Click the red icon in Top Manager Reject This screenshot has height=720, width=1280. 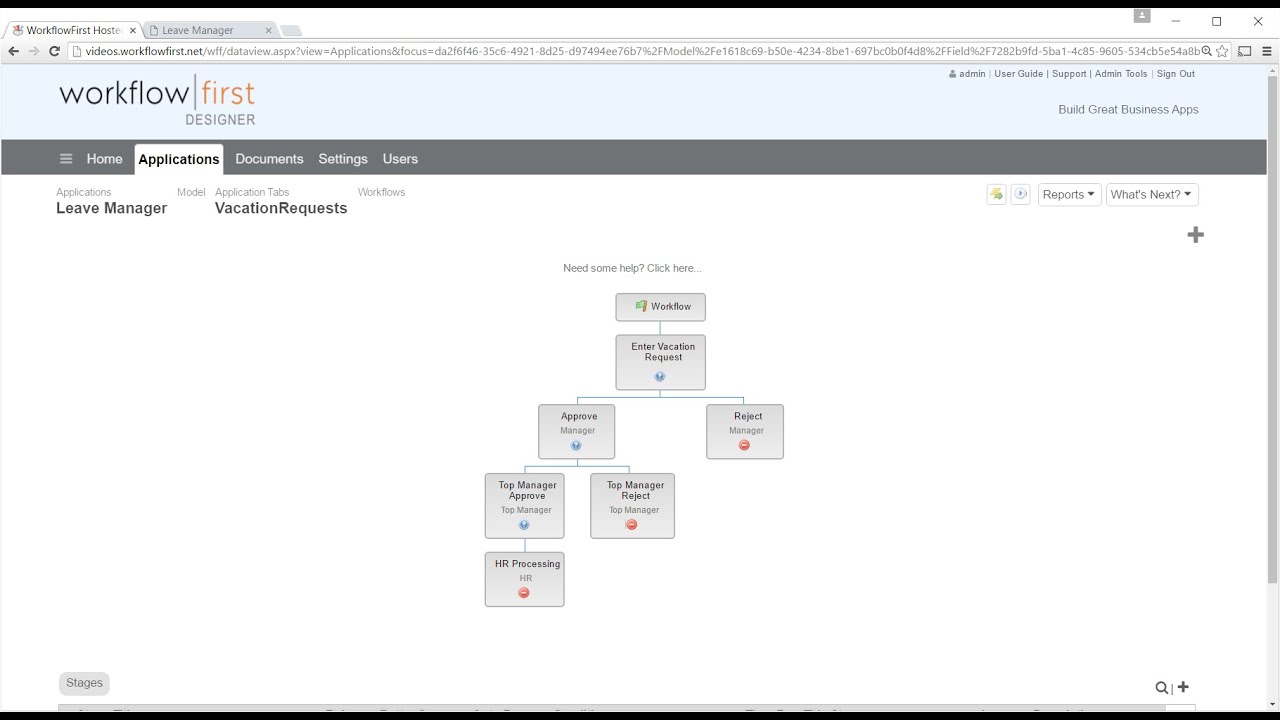pos(631,525)
